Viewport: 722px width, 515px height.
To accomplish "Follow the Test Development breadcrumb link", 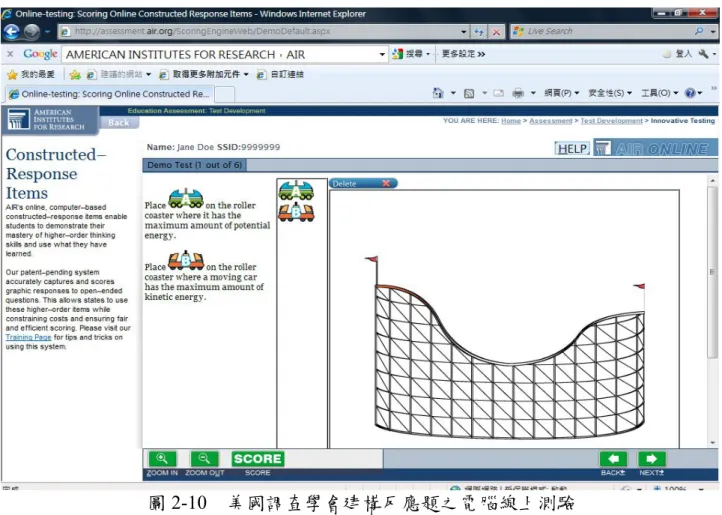I will click(x=611, y=121).
